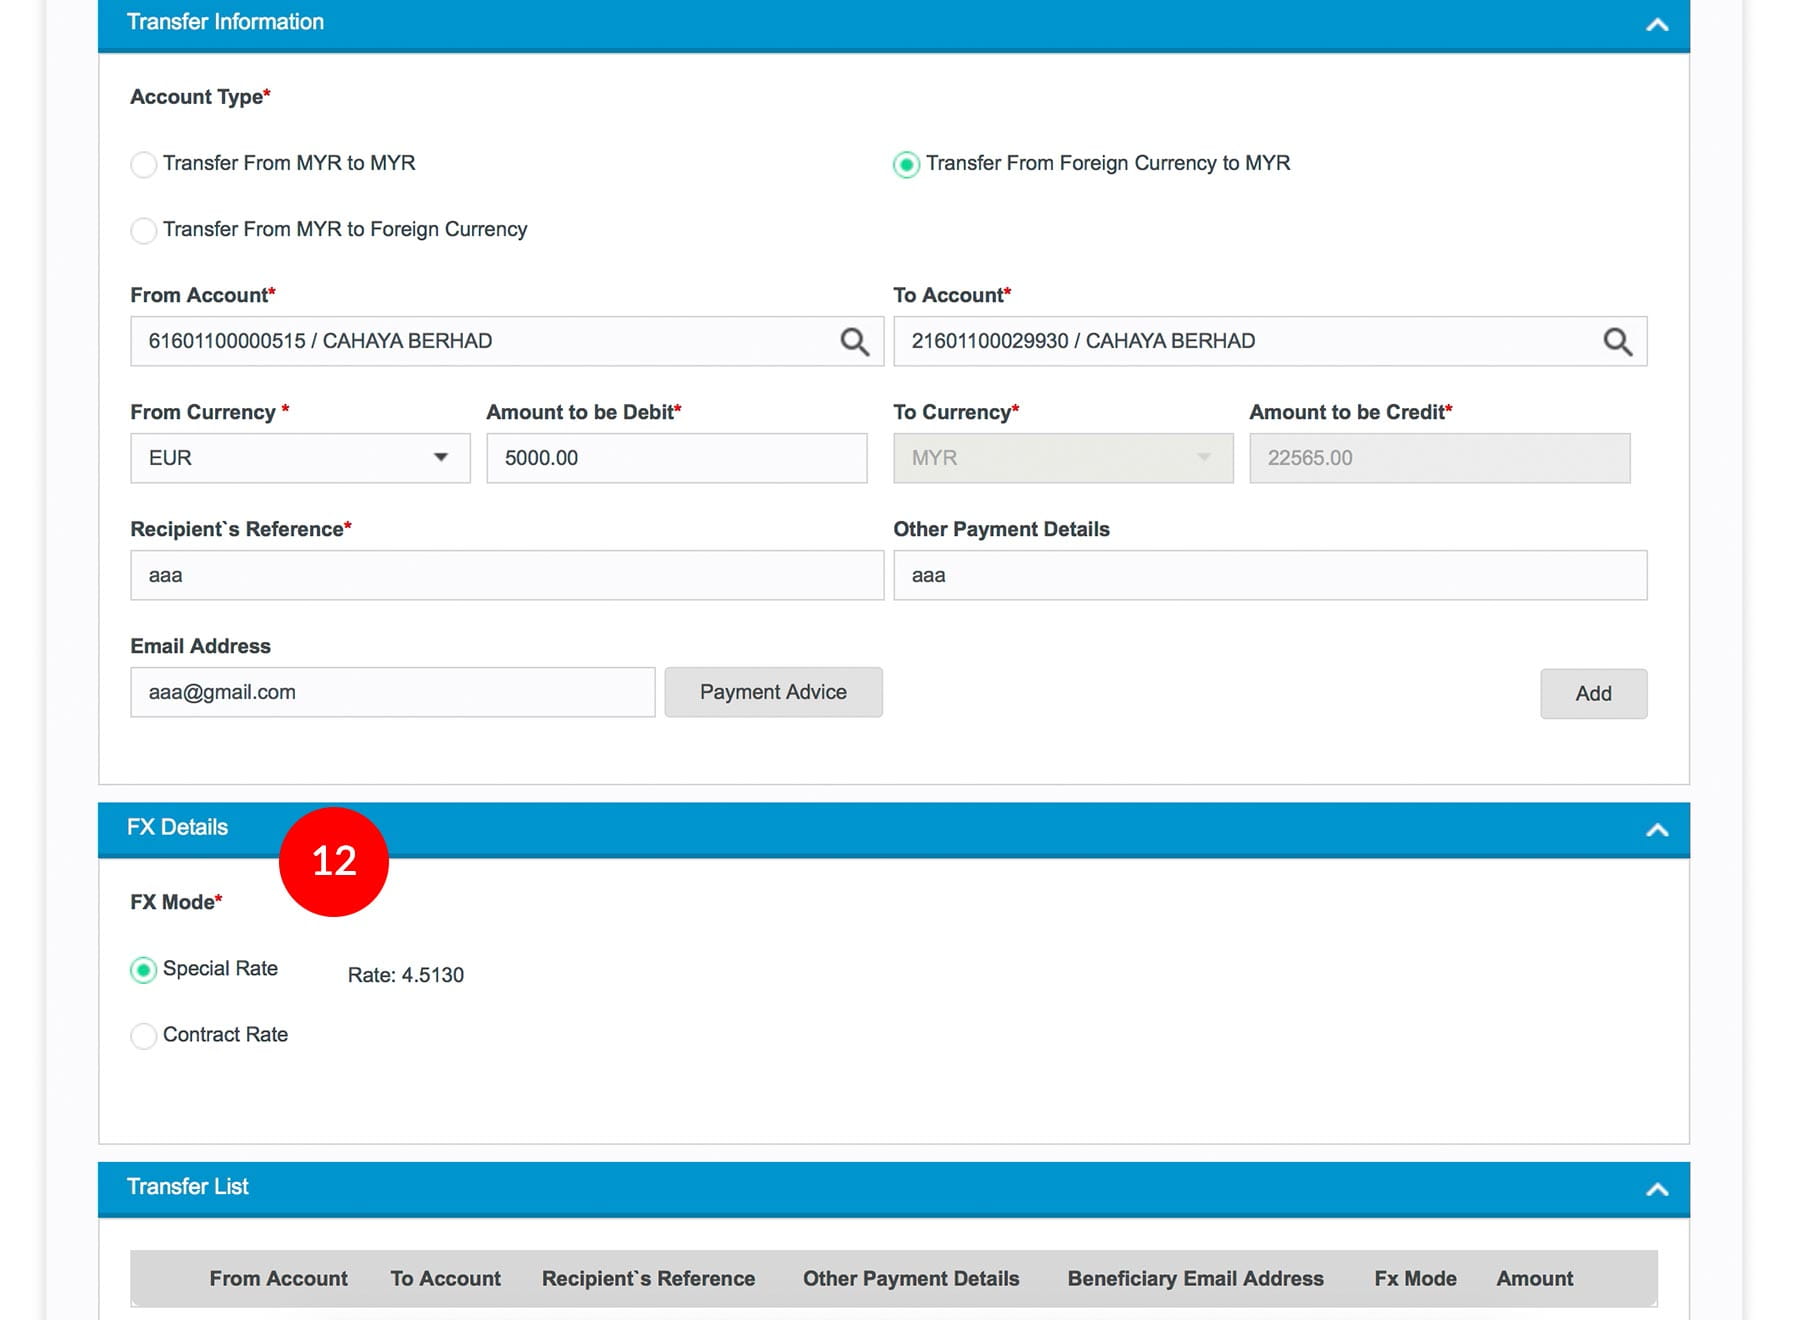
Task: Focus the Recipient's Reference input field
Action: pos(506,576)
